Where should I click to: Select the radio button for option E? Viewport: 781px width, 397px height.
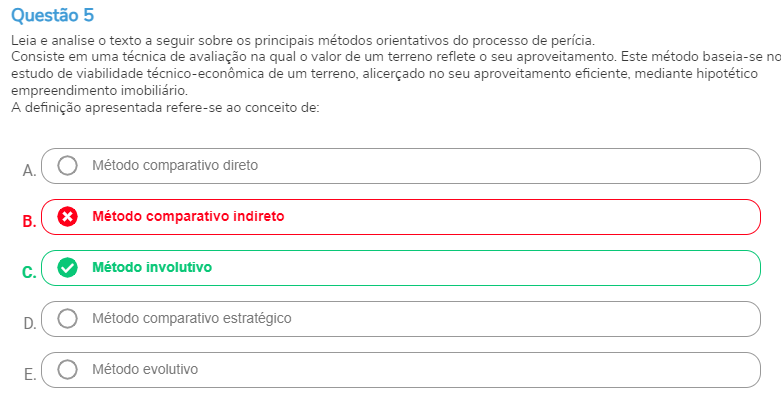pyautogui.click(x=67, y=370)
